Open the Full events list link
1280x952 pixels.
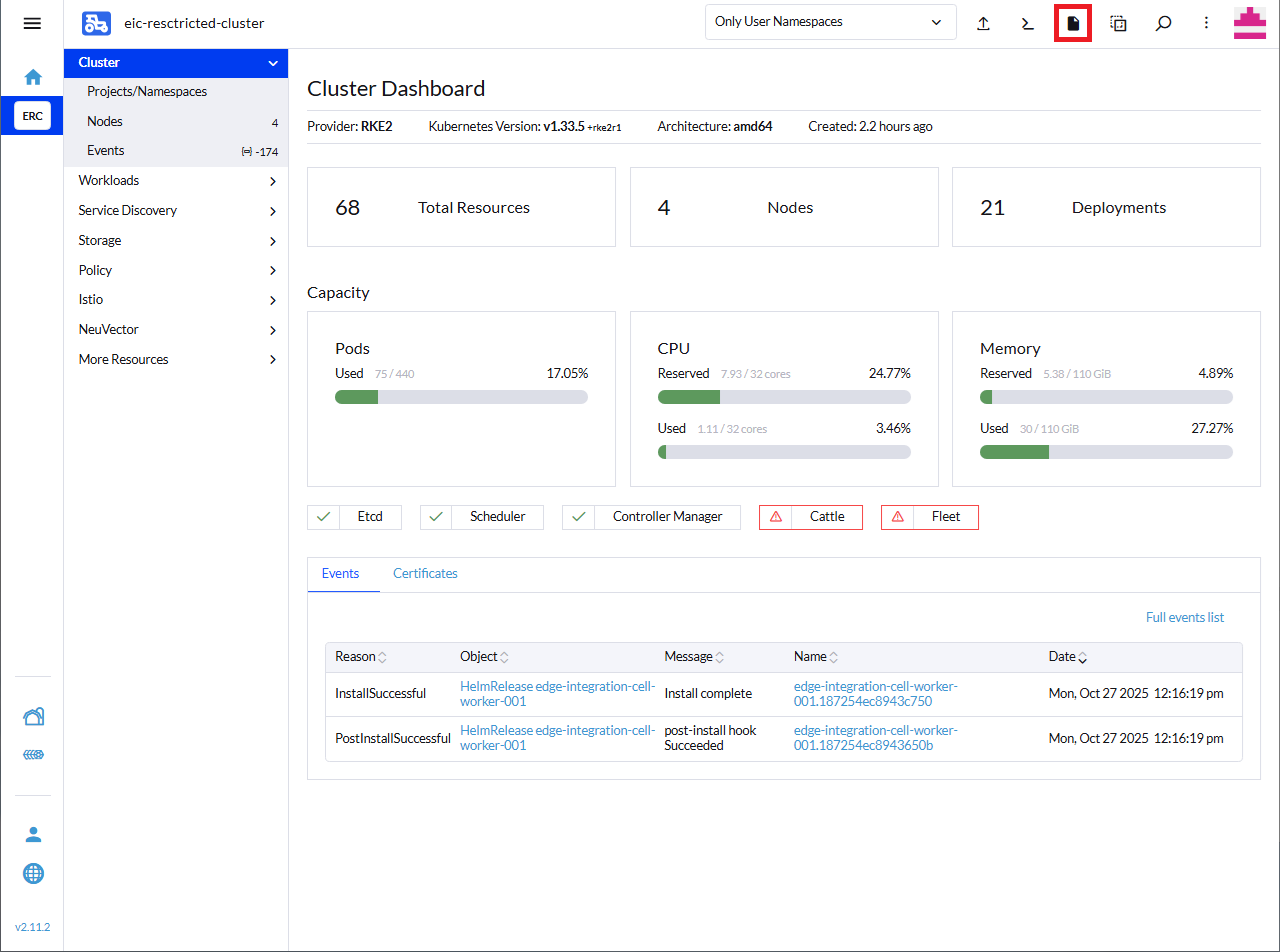coord(1184,617)
